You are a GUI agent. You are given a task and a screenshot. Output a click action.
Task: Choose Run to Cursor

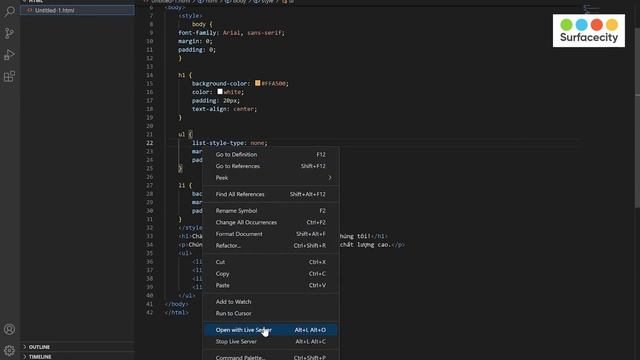(271, 313)
